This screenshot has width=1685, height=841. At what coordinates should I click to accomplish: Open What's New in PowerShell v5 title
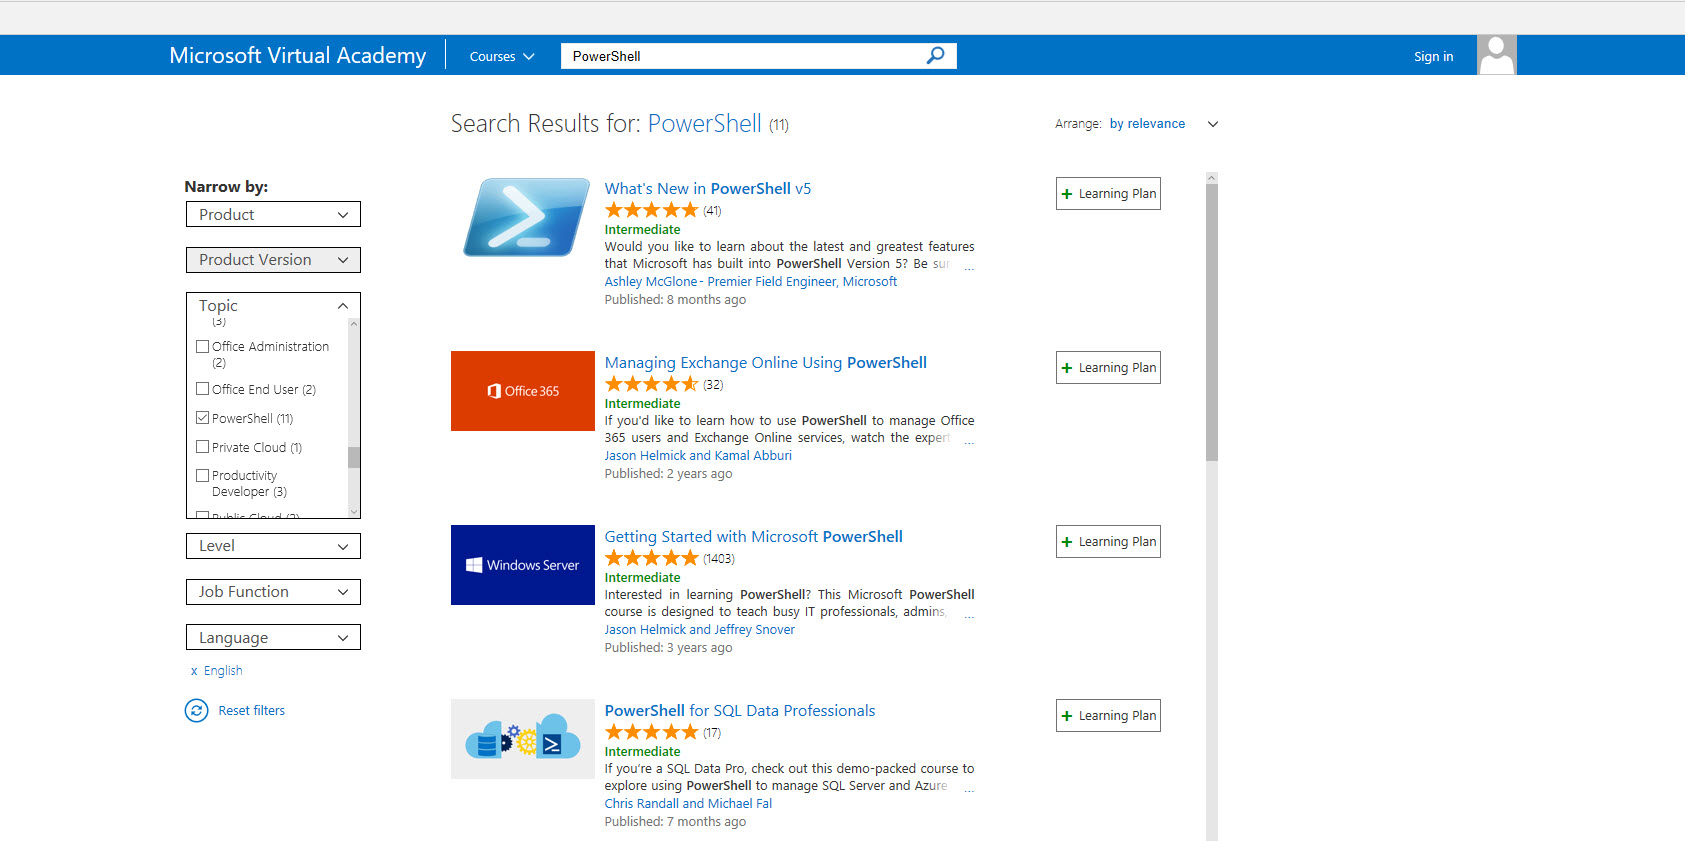(708, 189)
